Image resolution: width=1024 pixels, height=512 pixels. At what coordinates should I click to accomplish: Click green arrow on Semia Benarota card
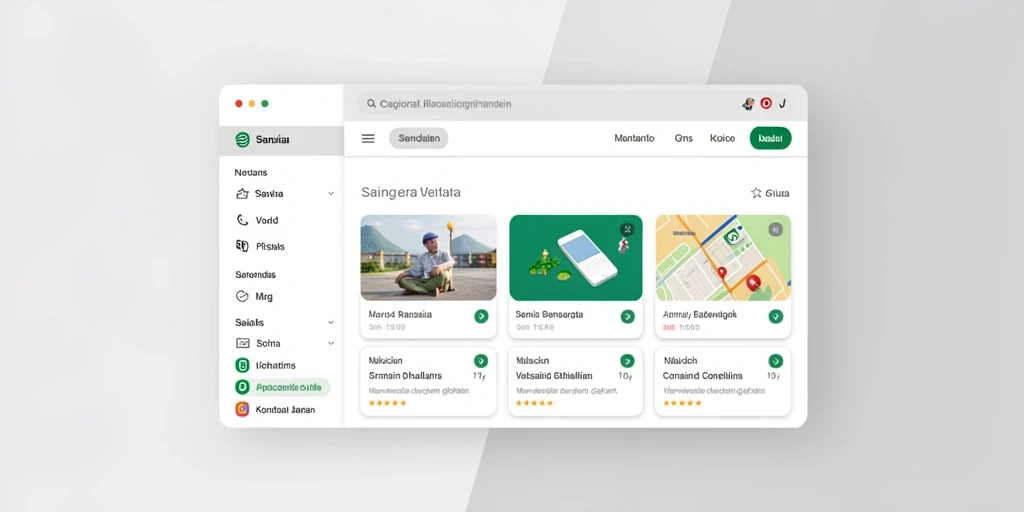pyautogui.click(x=628, y=316)
